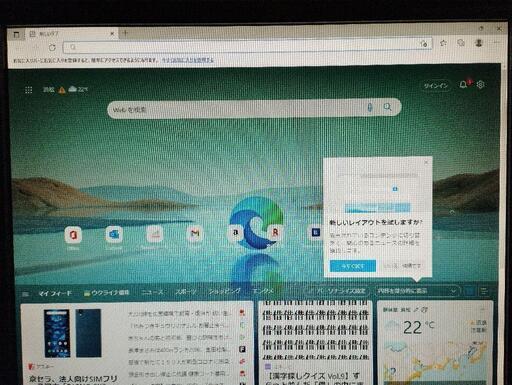
Task: Select the スポーツ feed tab
Action: 186,292
